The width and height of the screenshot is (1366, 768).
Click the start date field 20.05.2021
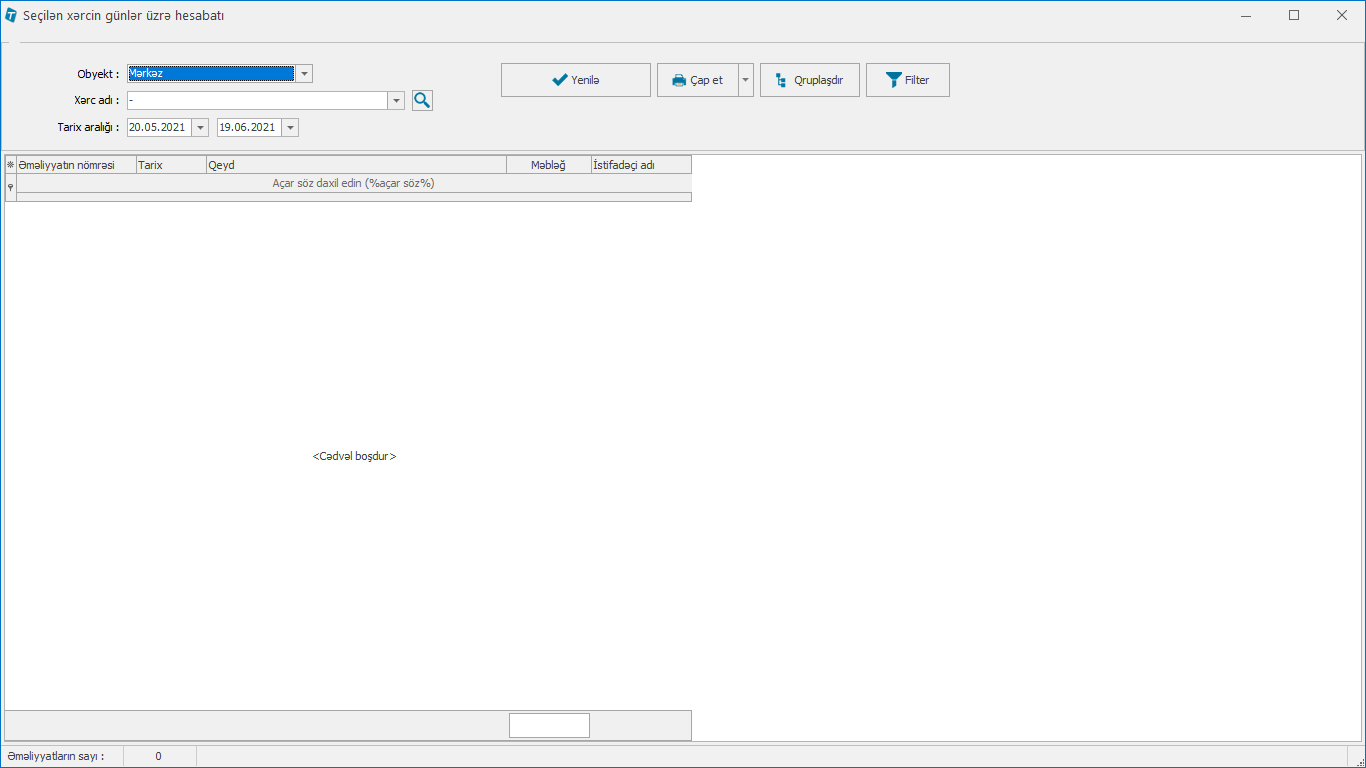point(158,128)
